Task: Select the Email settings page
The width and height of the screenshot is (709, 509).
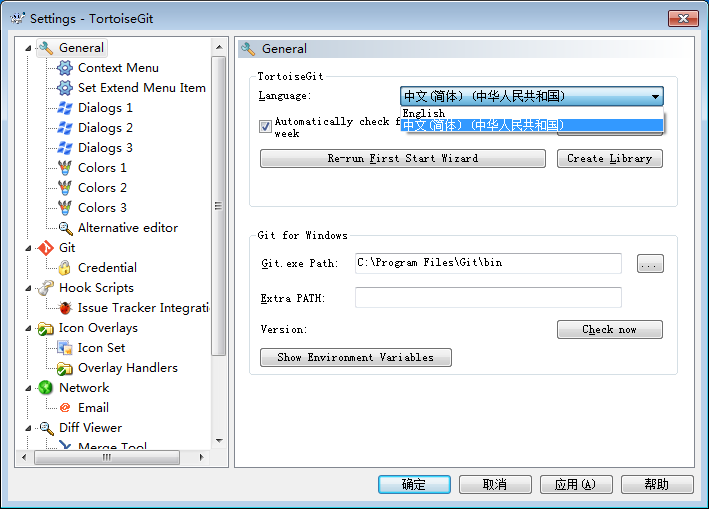Action: [94, 408]
